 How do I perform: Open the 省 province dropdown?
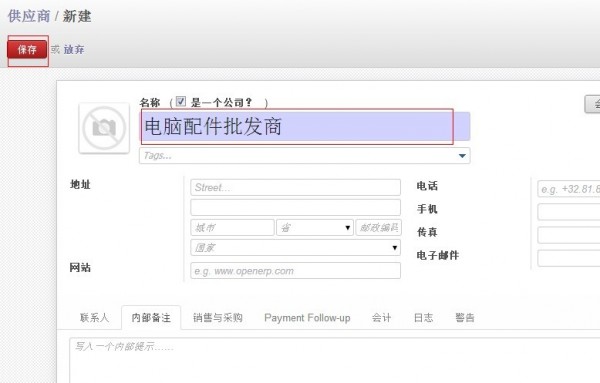[315, 228]
